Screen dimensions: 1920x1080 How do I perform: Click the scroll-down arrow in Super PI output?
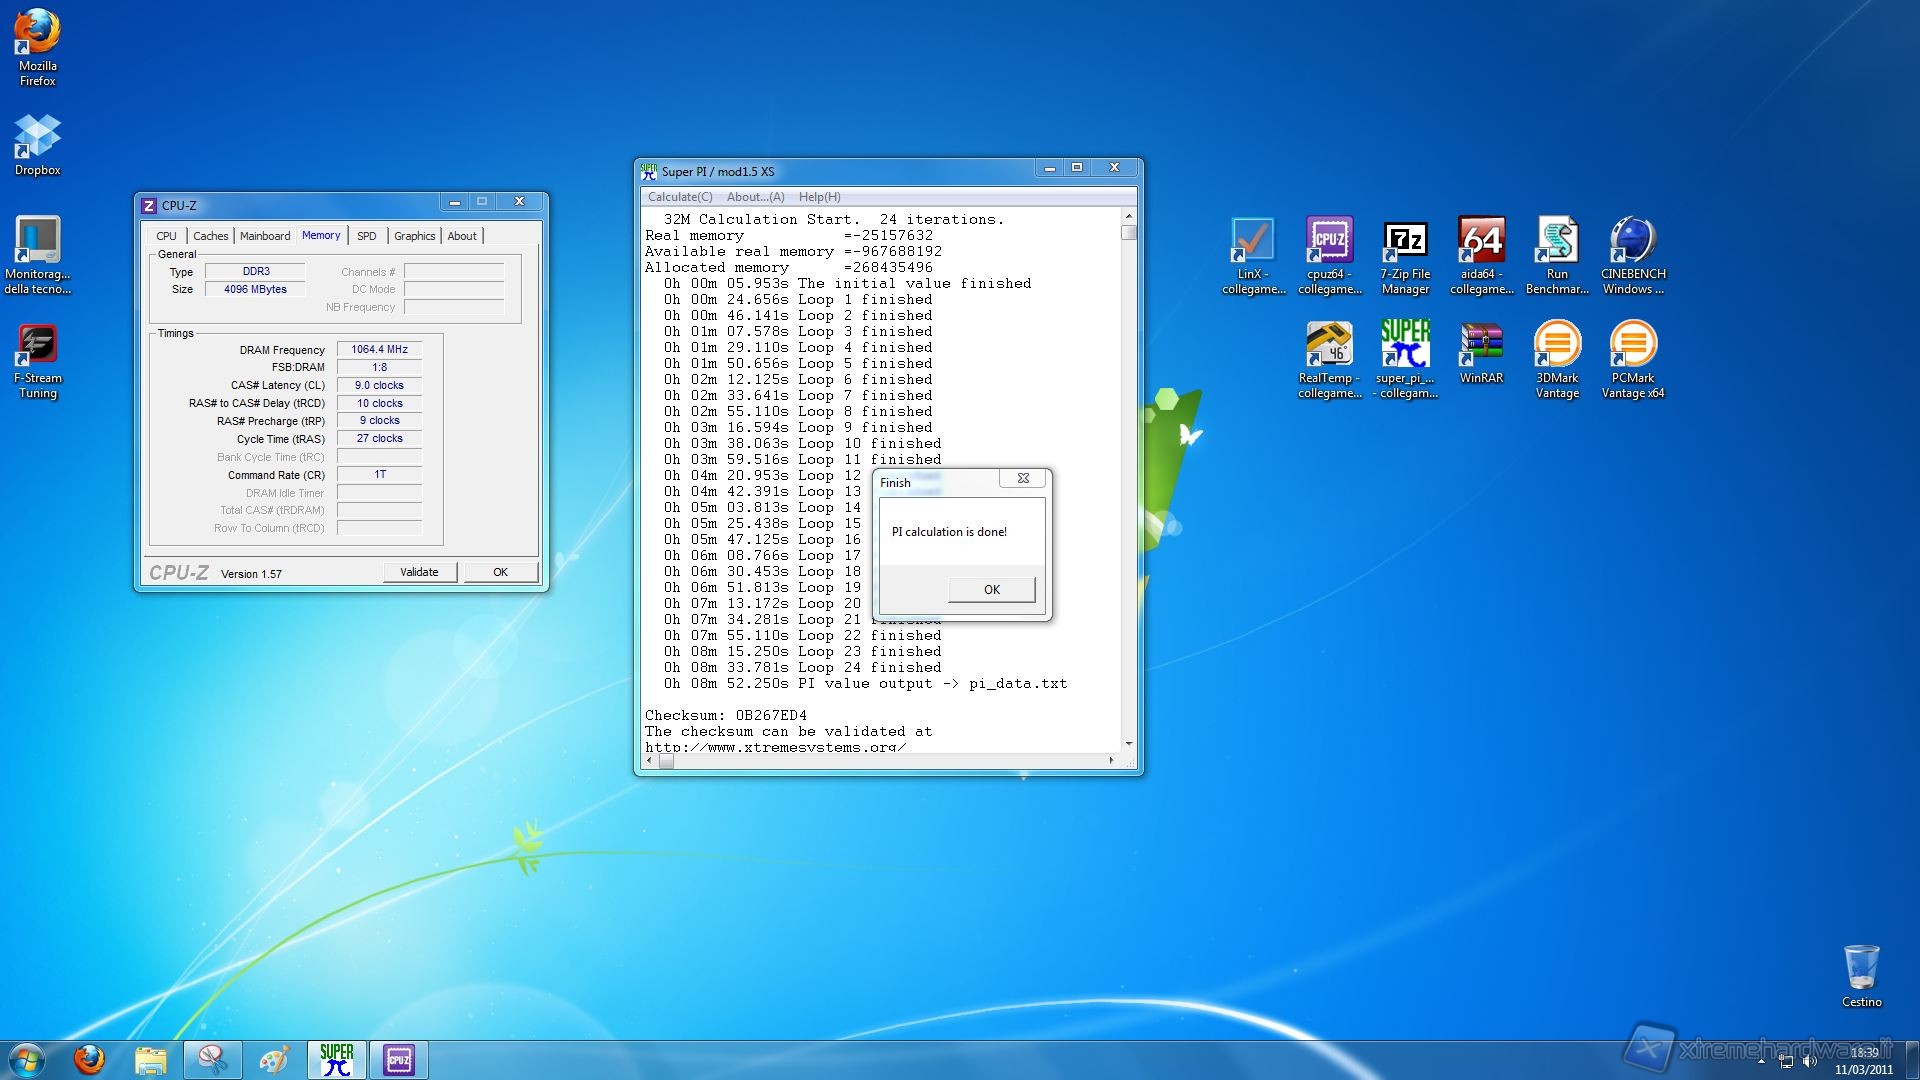pyautogui.click(x=1129, y=743)
